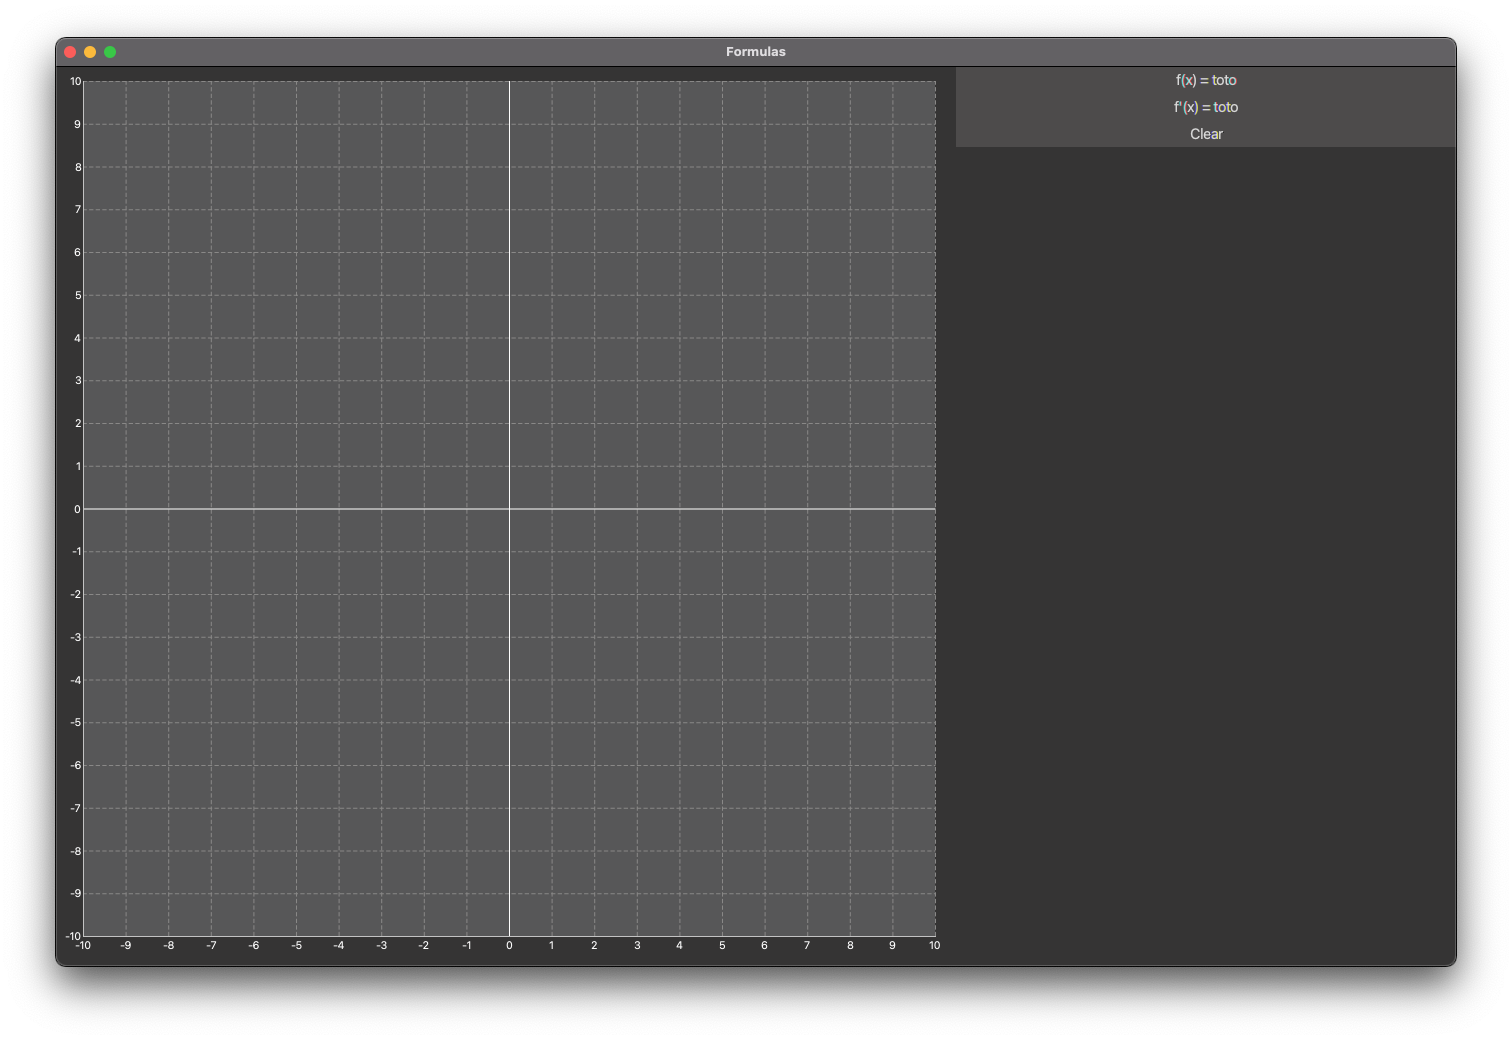1512x1040 pixels.
Task: Click the graph origin where axes cross
Action: (509, 509)
